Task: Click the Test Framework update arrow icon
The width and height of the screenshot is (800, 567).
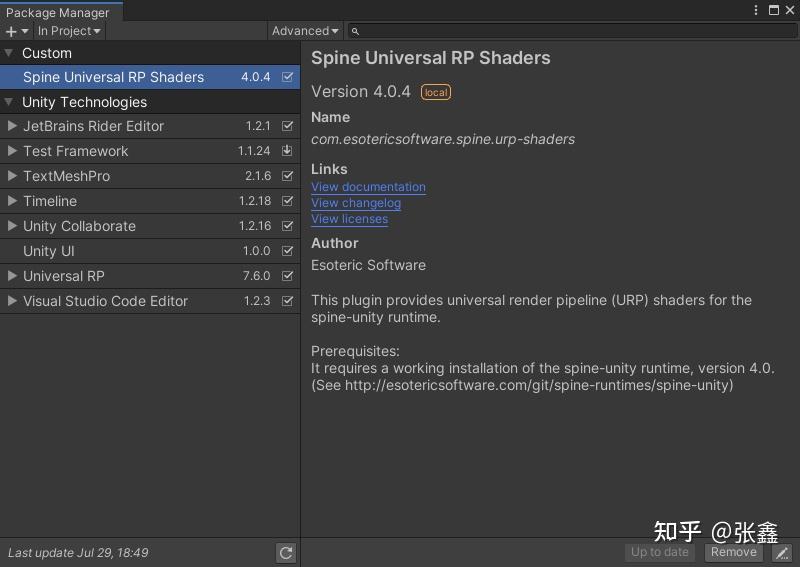Action: pos(288,151)
